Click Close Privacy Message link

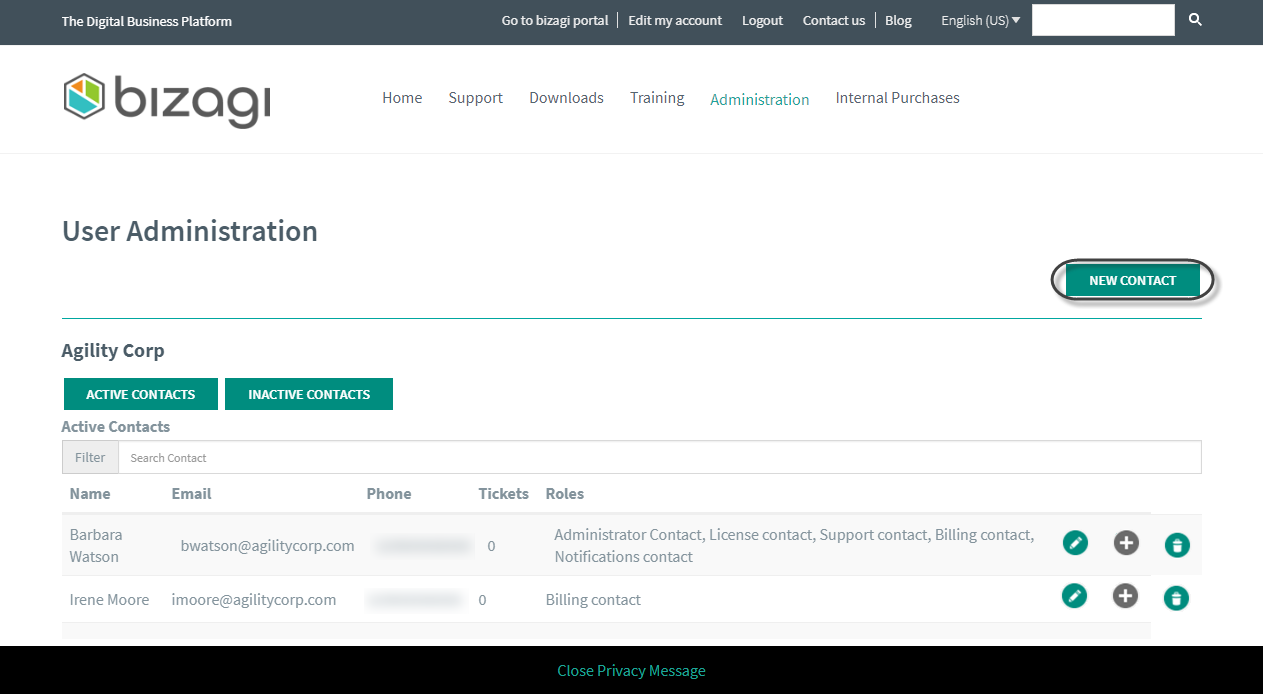[631, 670]
